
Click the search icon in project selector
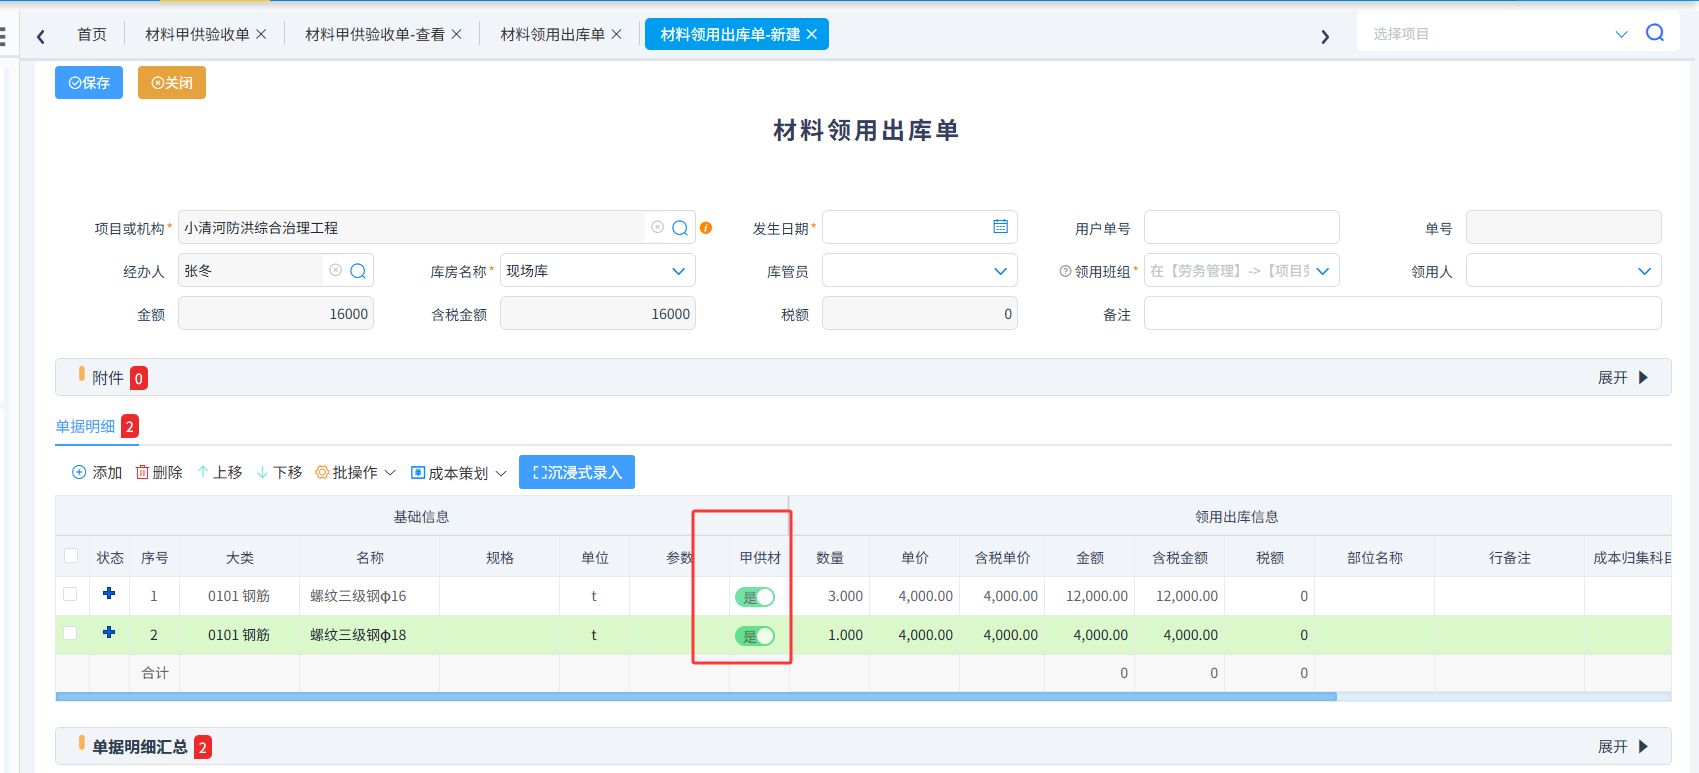(x=1655, y=33)
